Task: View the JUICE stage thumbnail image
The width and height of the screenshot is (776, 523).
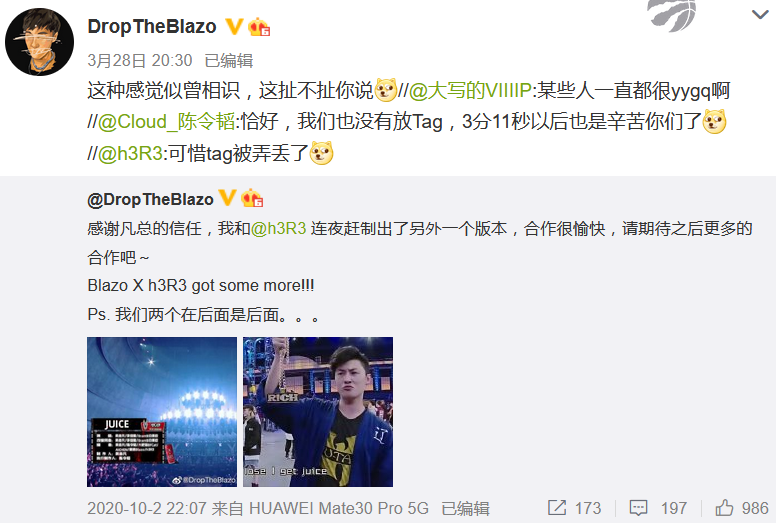Action: [x=162, y=412]
